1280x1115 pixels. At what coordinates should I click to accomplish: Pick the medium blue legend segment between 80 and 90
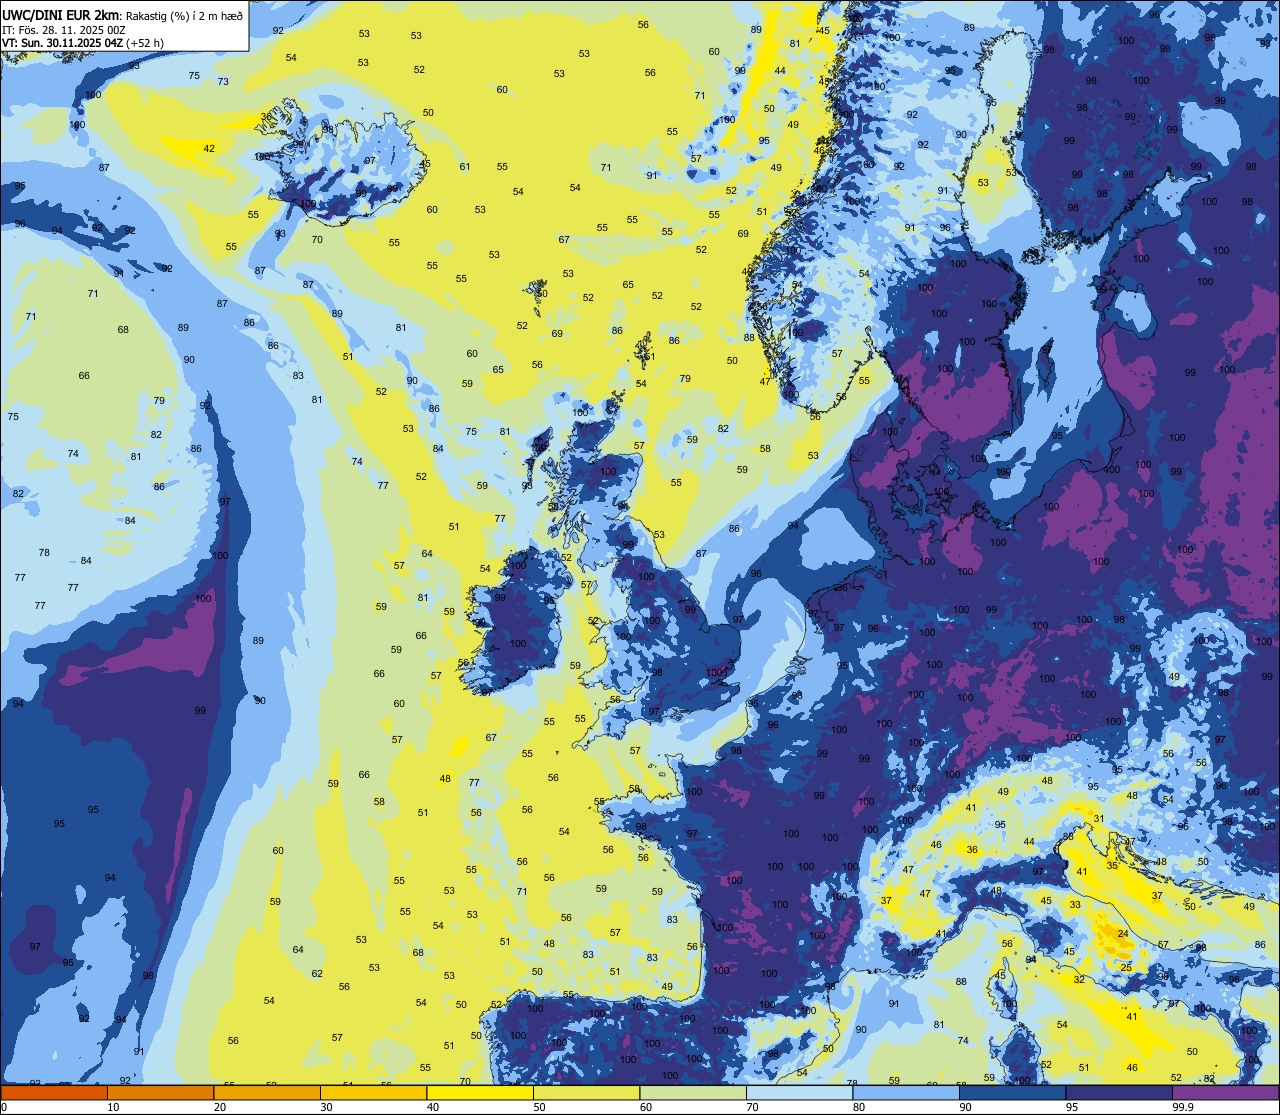click(906, 1093)
